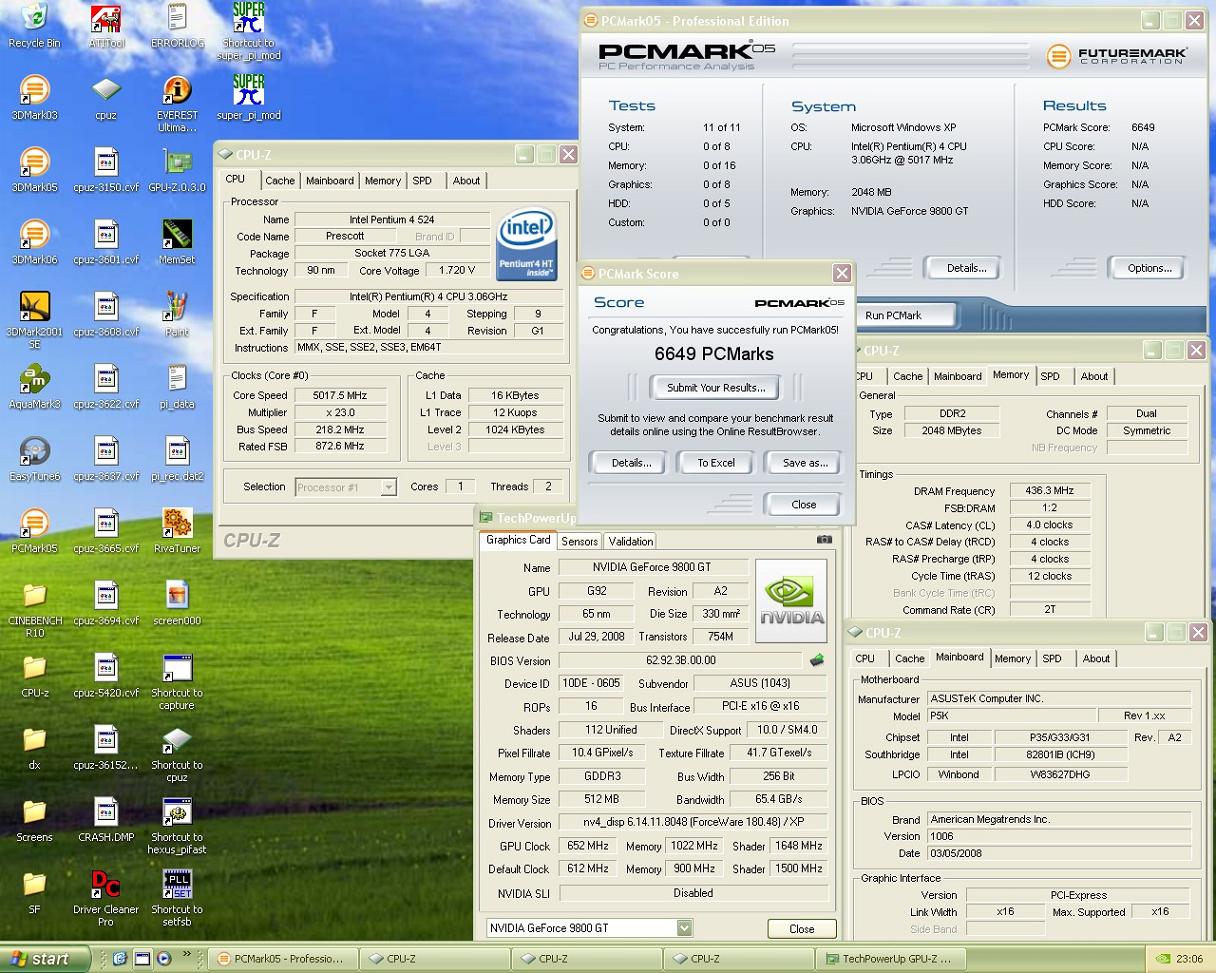This screenshot has height=973, width=1216.
Task: Click the GPU-Z screenshot camera icon
Action: [x=824, y=539]
